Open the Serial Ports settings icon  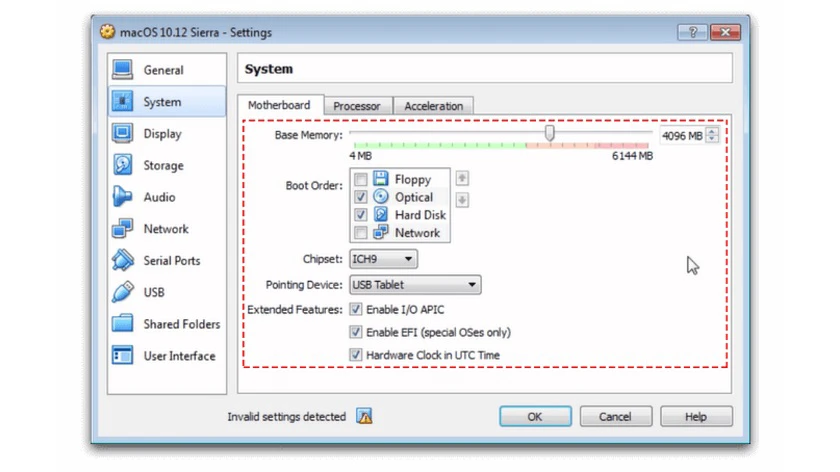click(x=123, y=260)
